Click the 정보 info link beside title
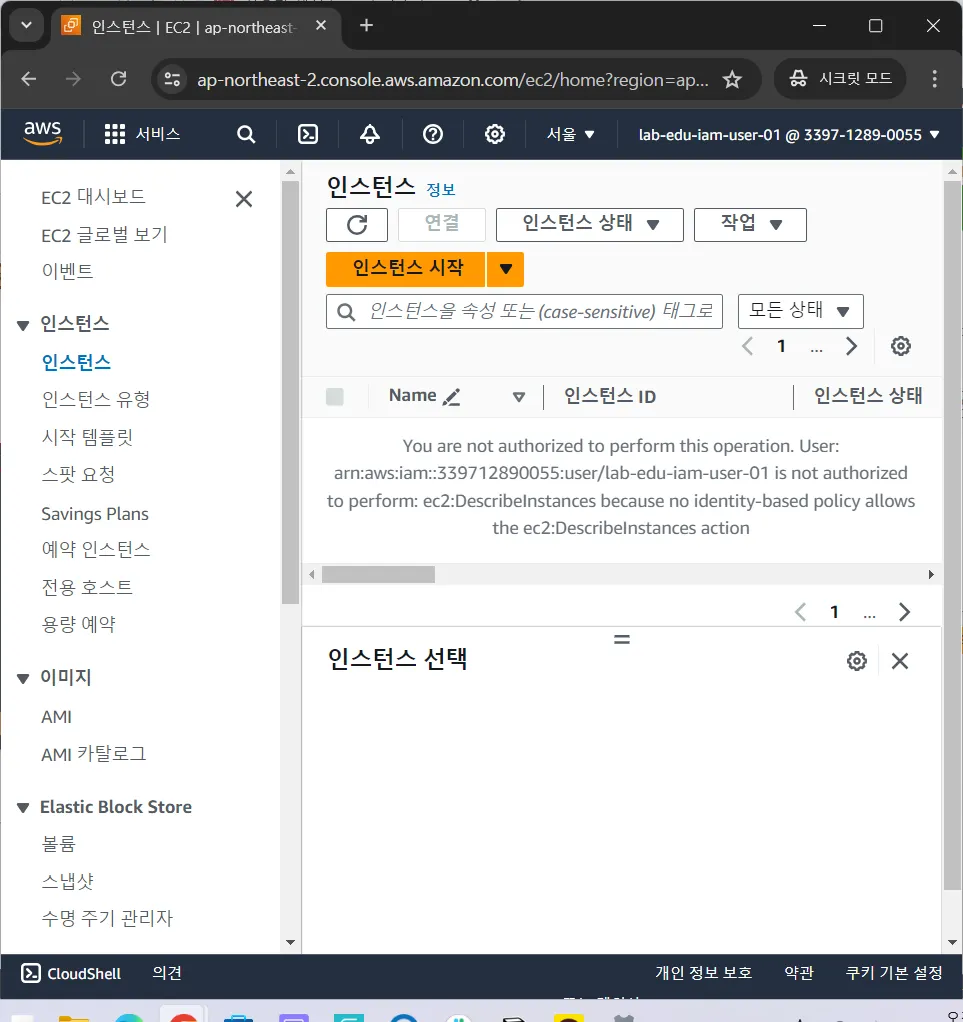This screenshot has width=963, height=1022. pyautogui.click(x=441, y=190)
